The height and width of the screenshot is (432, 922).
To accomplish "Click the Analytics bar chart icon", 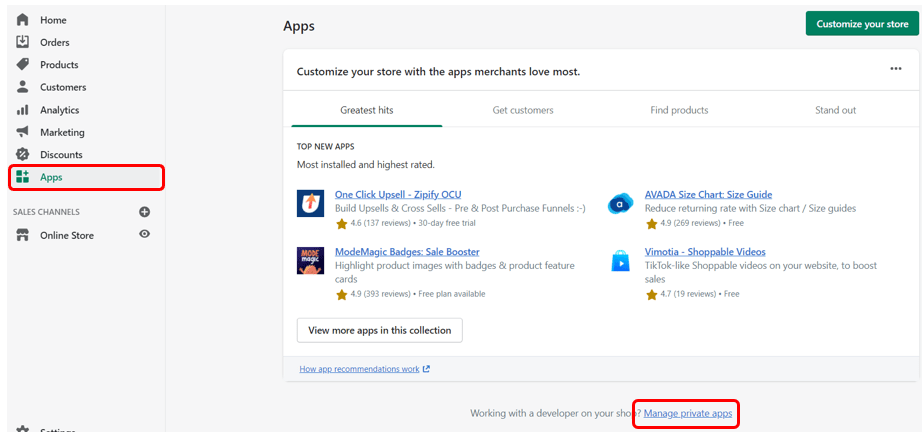I will tap(22, 110).
